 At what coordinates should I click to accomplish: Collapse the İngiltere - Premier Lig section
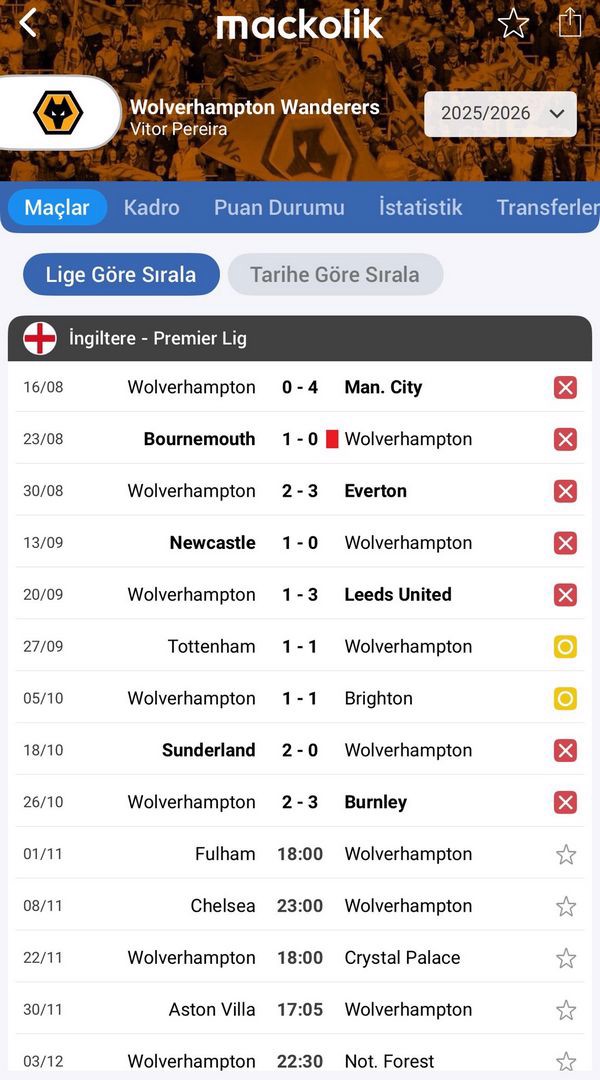click(x=300, y=338)
